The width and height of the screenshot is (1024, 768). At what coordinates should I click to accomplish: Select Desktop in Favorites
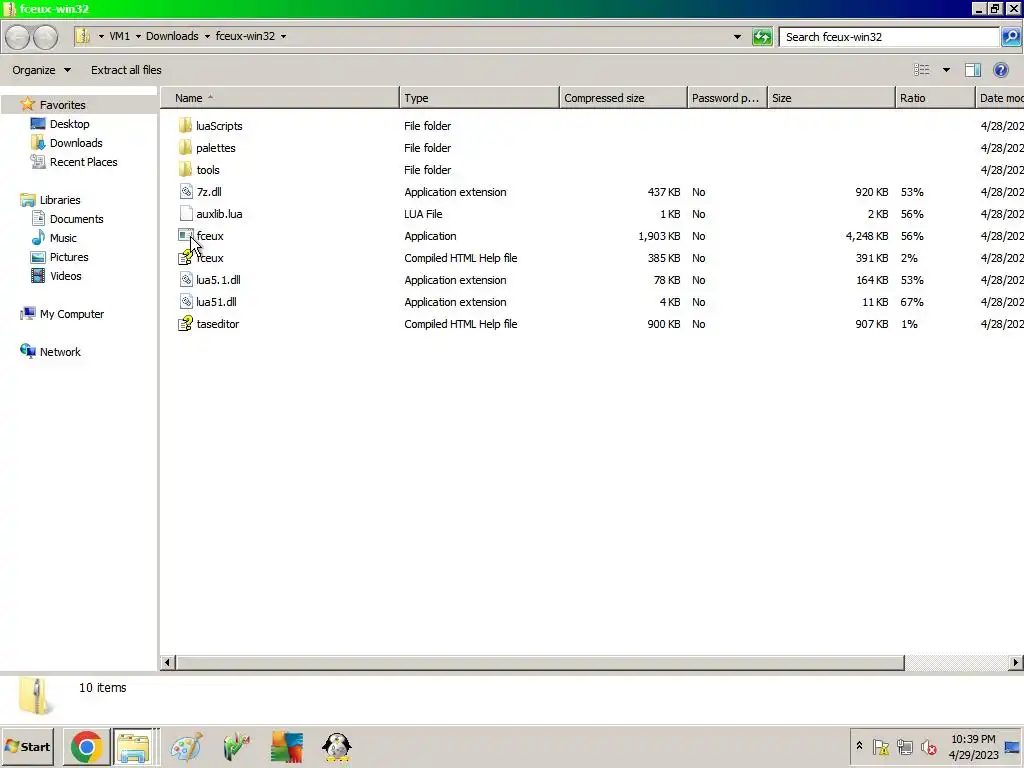69,124
